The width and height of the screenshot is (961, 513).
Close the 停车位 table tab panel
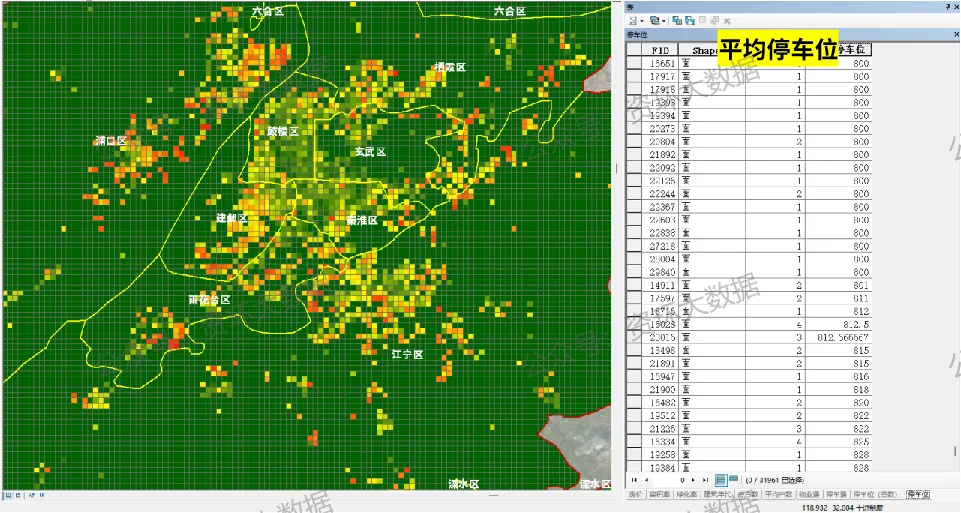click(955, 34)
